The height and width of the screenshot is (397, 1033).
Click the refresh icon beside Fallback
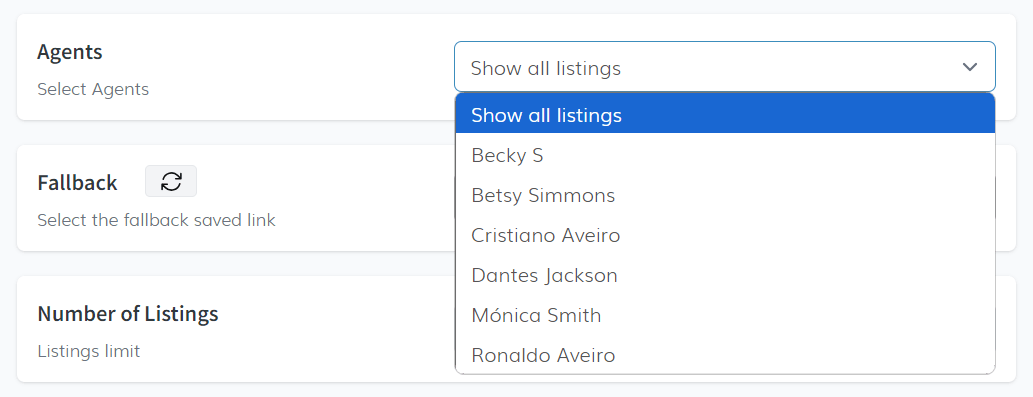tap(171, 181)
